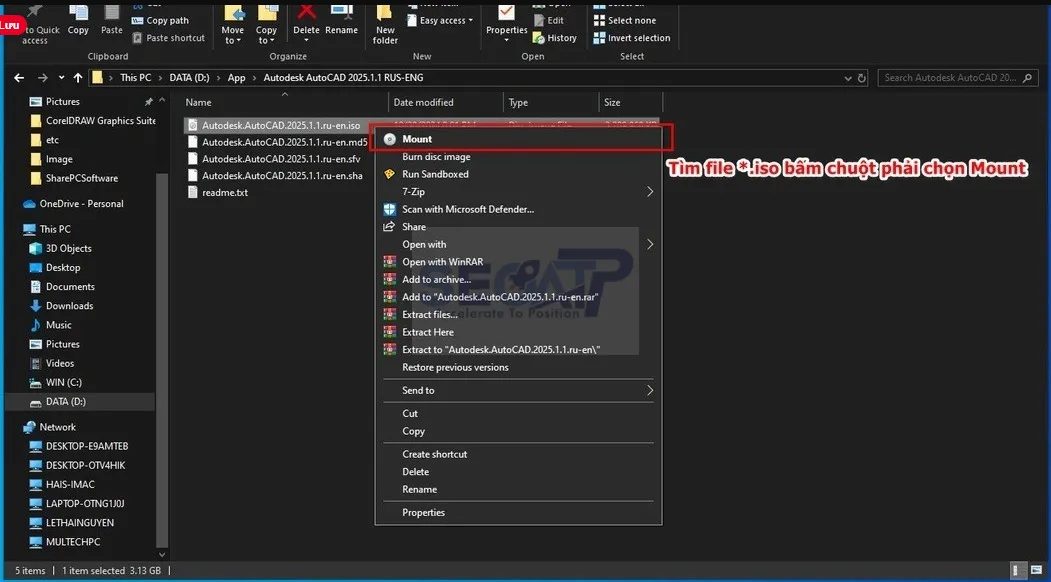Click the red Delete icon in Organize group
The height and width of the screenshot is (582, 1051).
point(305,11)
